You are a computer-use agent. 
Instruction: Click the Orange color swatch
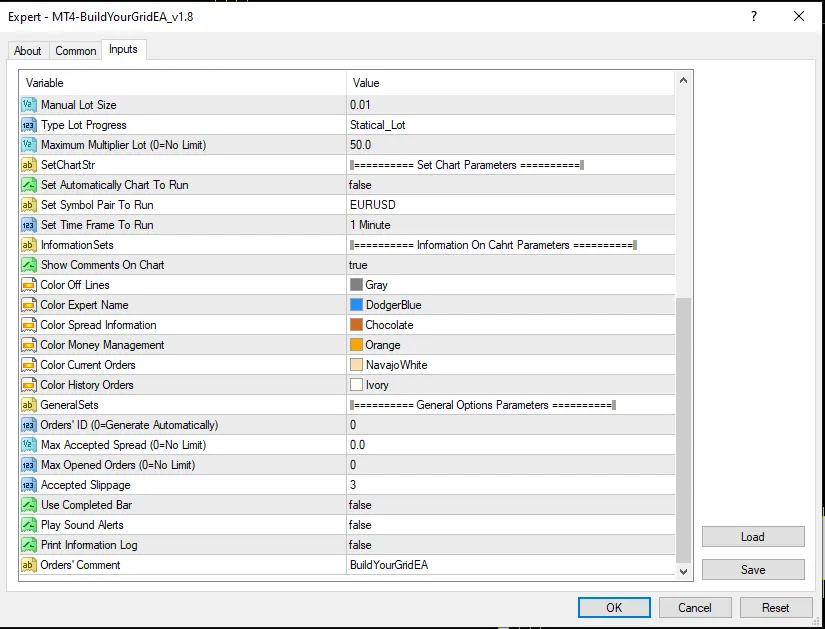point(356,345)
